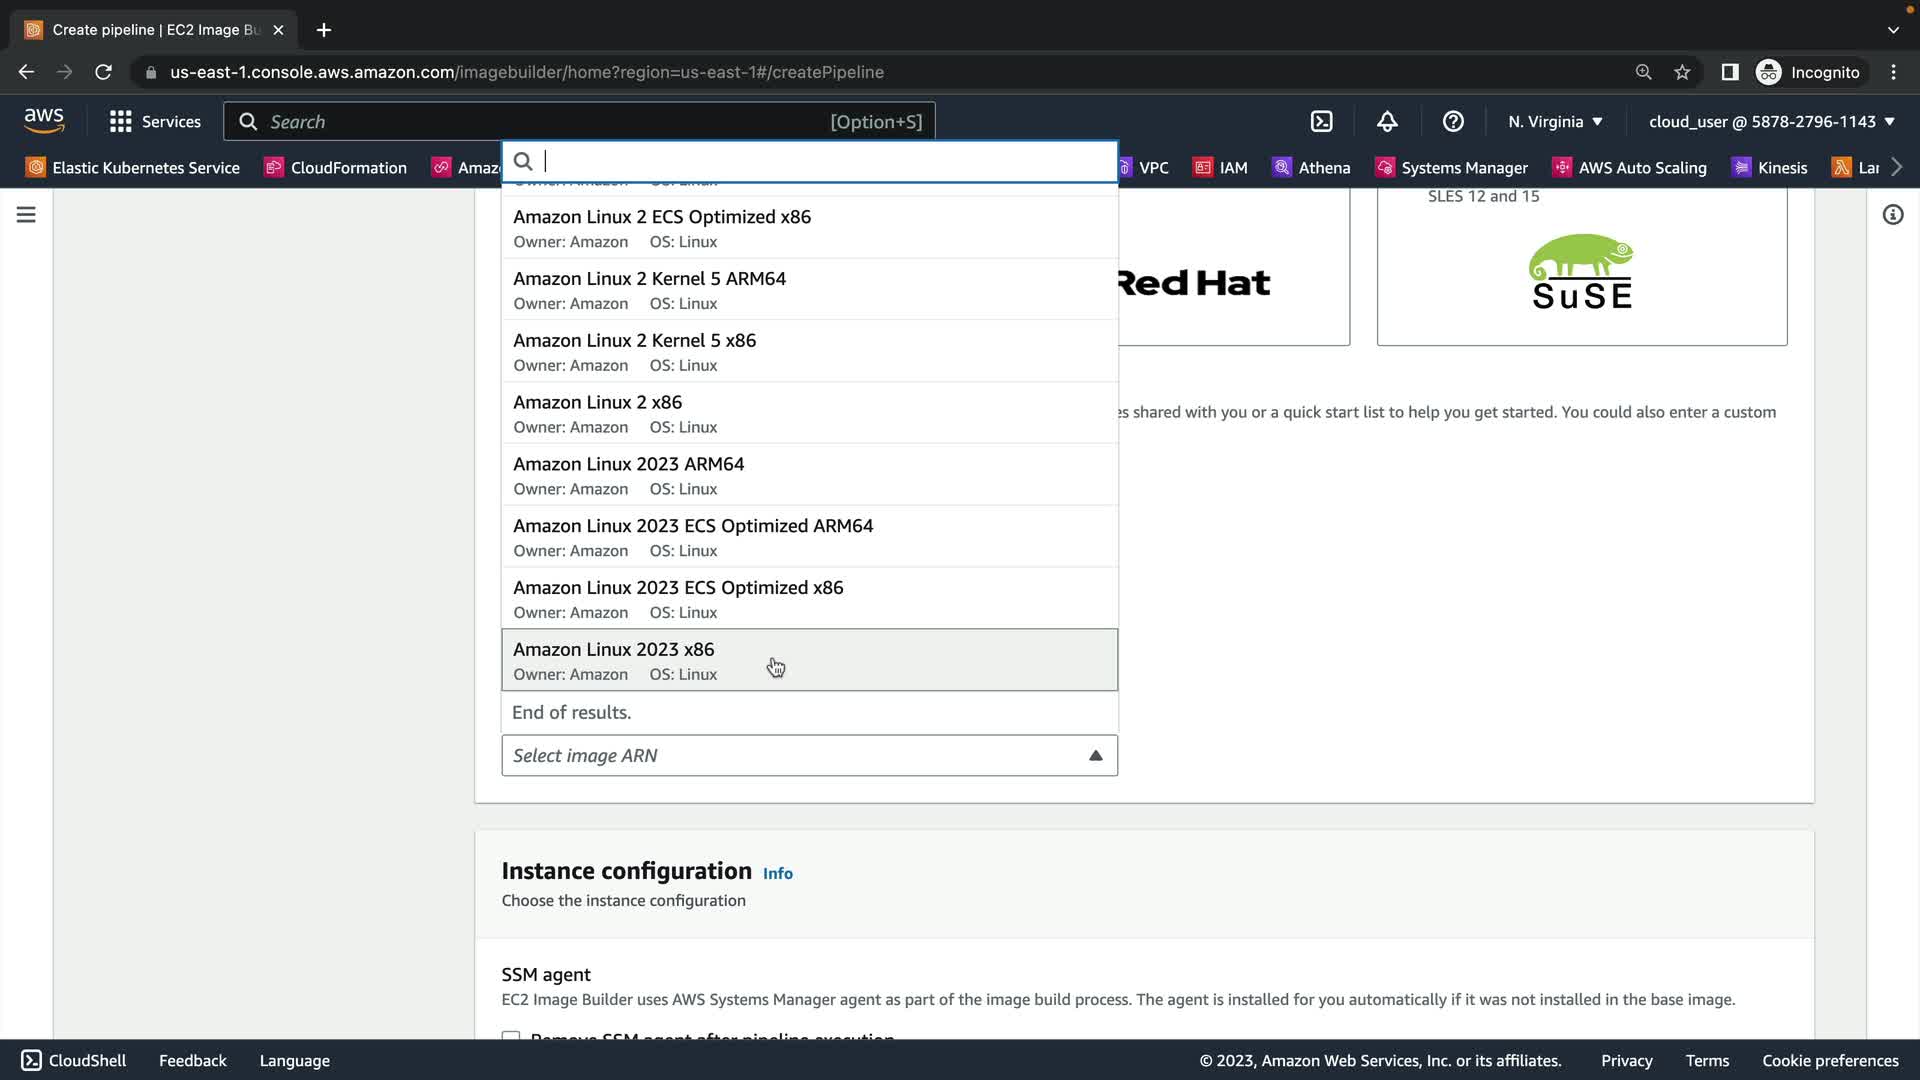The height and width of the screenshot is (1080, 1920).
Task: Click the image filter search field
Action: 820,161
